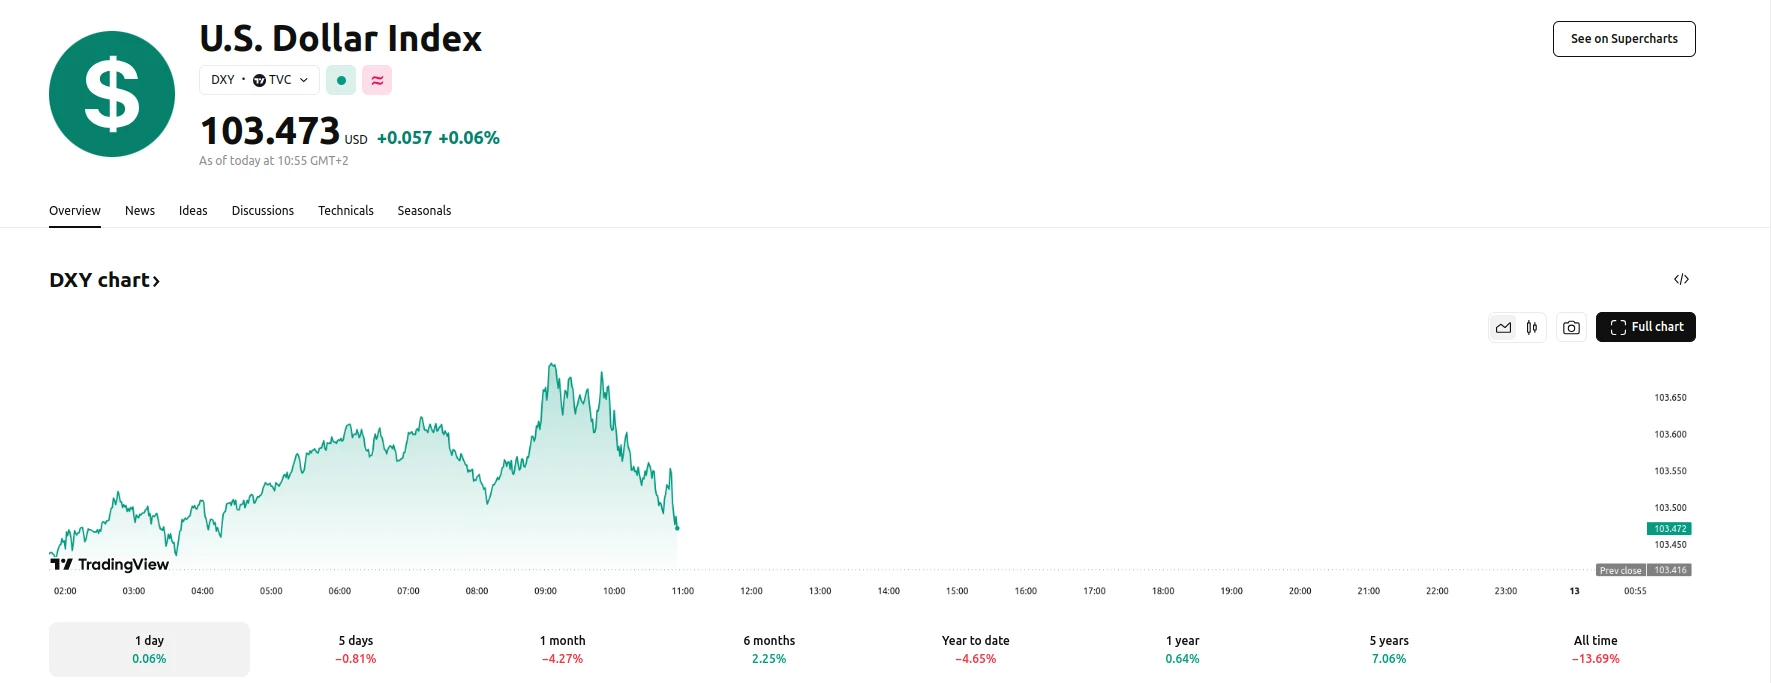Open the DXY symbol dropdown
The width and height of the screenshot is (1771, 683).
click(x=305, y=79)
